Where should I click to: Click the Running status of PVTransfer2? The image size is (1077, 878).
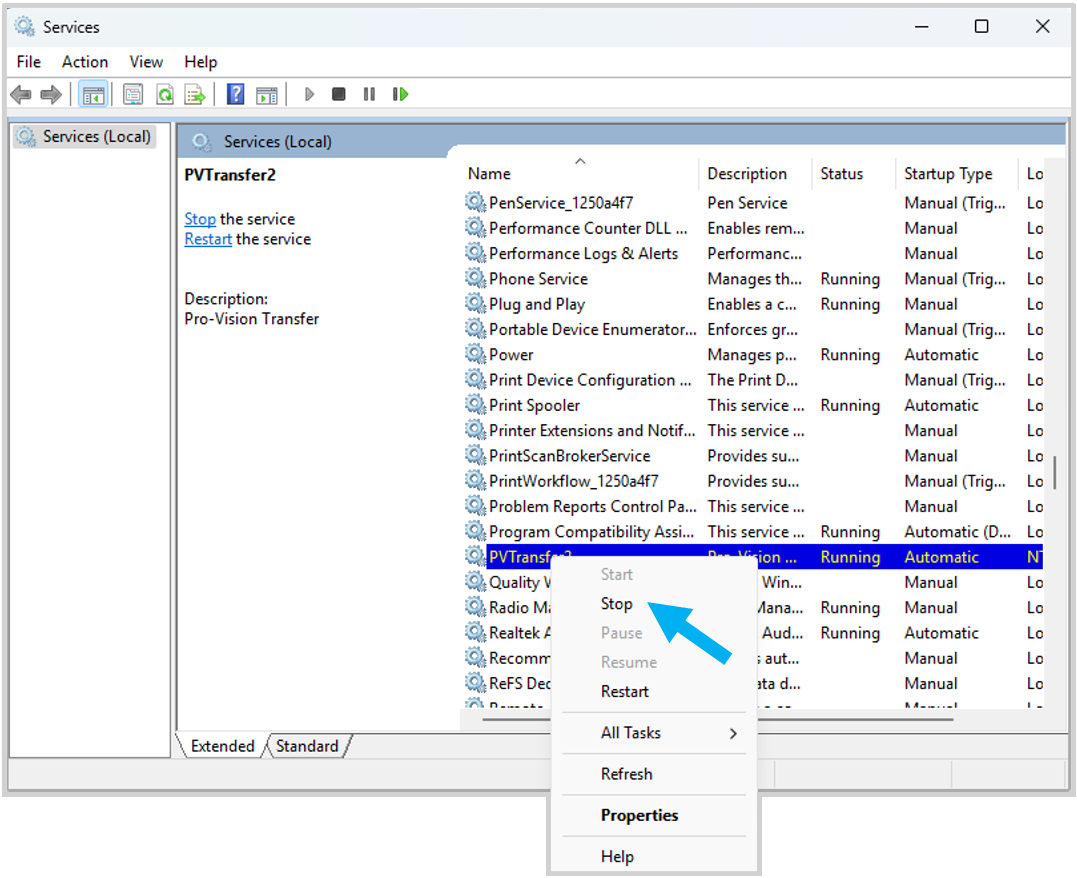click(850, 557)
